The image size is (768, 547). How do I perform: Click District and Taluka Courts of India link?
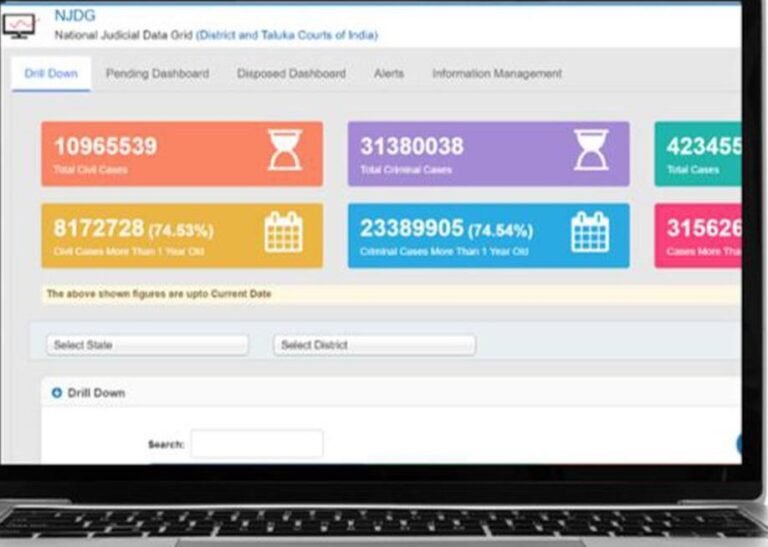tap(287, 35)
